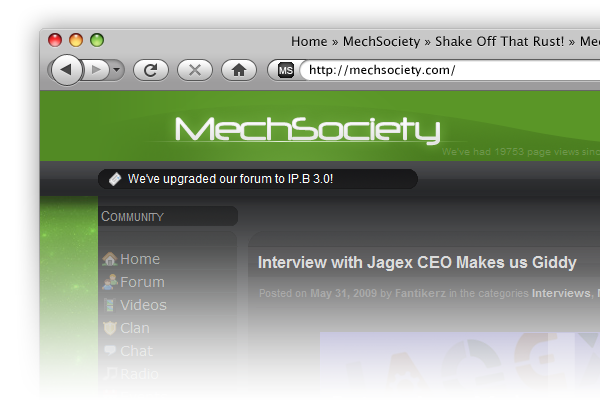The image size is (600, 400).
Task: Click the green zoom window button
Action: click(97, 40)
